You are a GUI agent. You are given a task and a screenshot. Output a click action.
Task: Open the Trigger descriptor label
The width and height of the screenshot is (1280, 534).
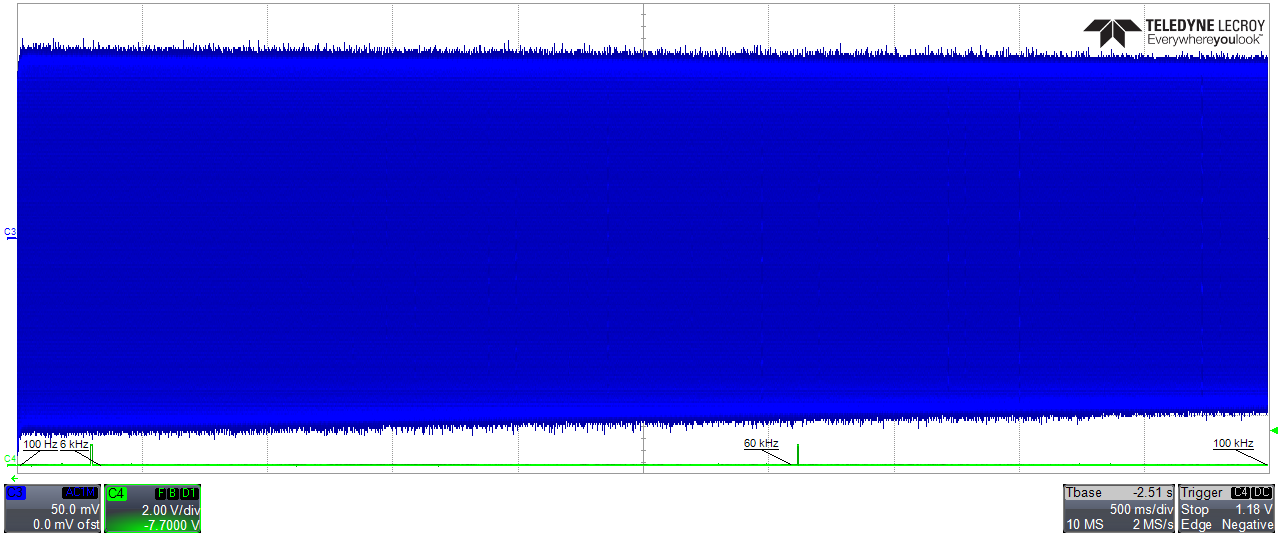click(1201, 493)
